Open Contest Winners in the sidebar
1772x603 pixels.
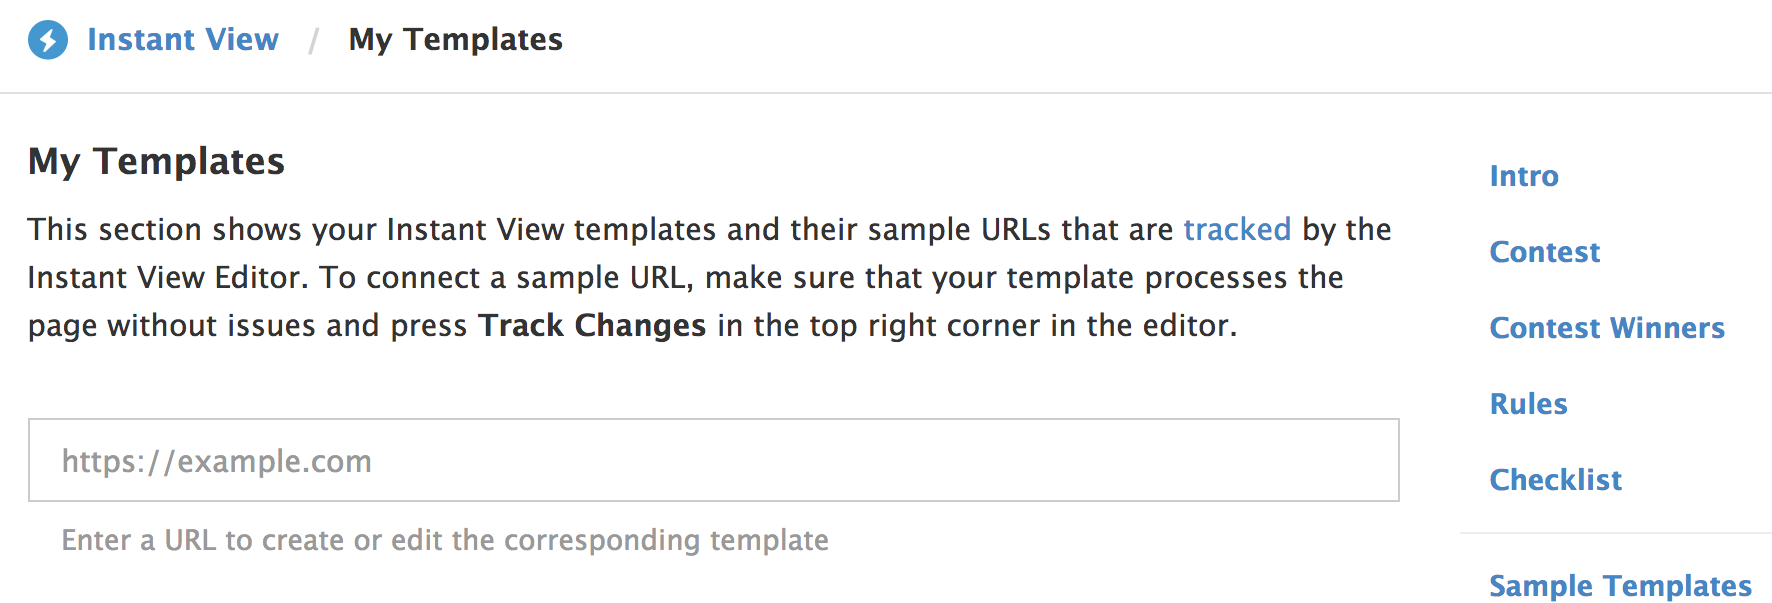(1606, 328)
